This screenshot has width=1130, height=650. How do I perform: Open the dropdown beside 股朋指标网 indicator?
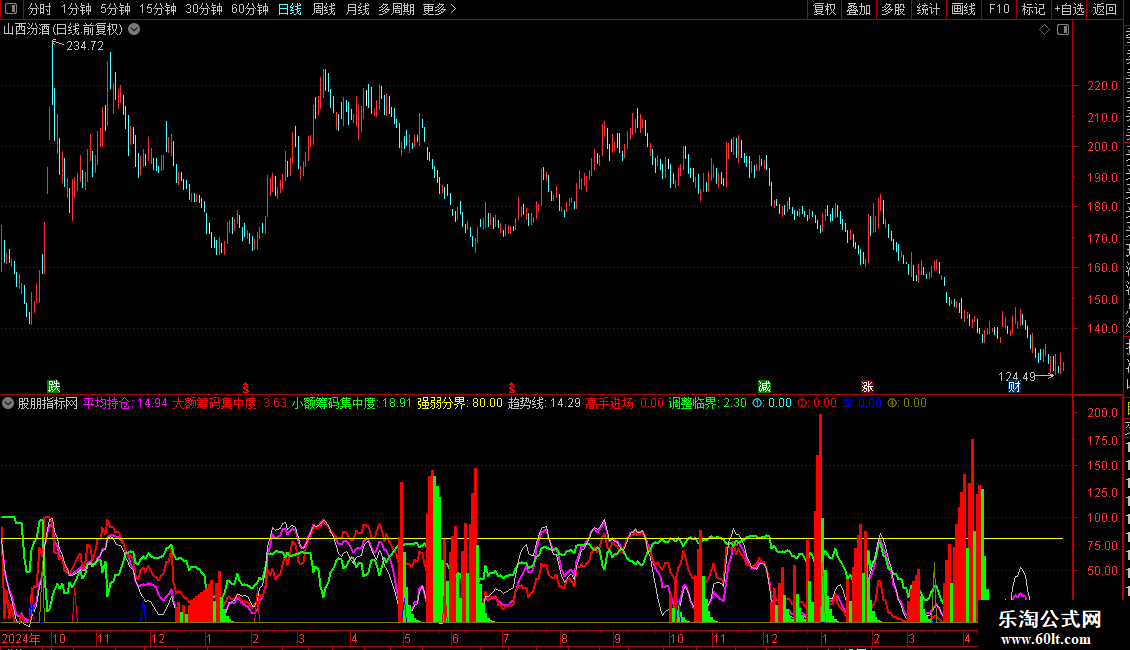pos(8,403)
